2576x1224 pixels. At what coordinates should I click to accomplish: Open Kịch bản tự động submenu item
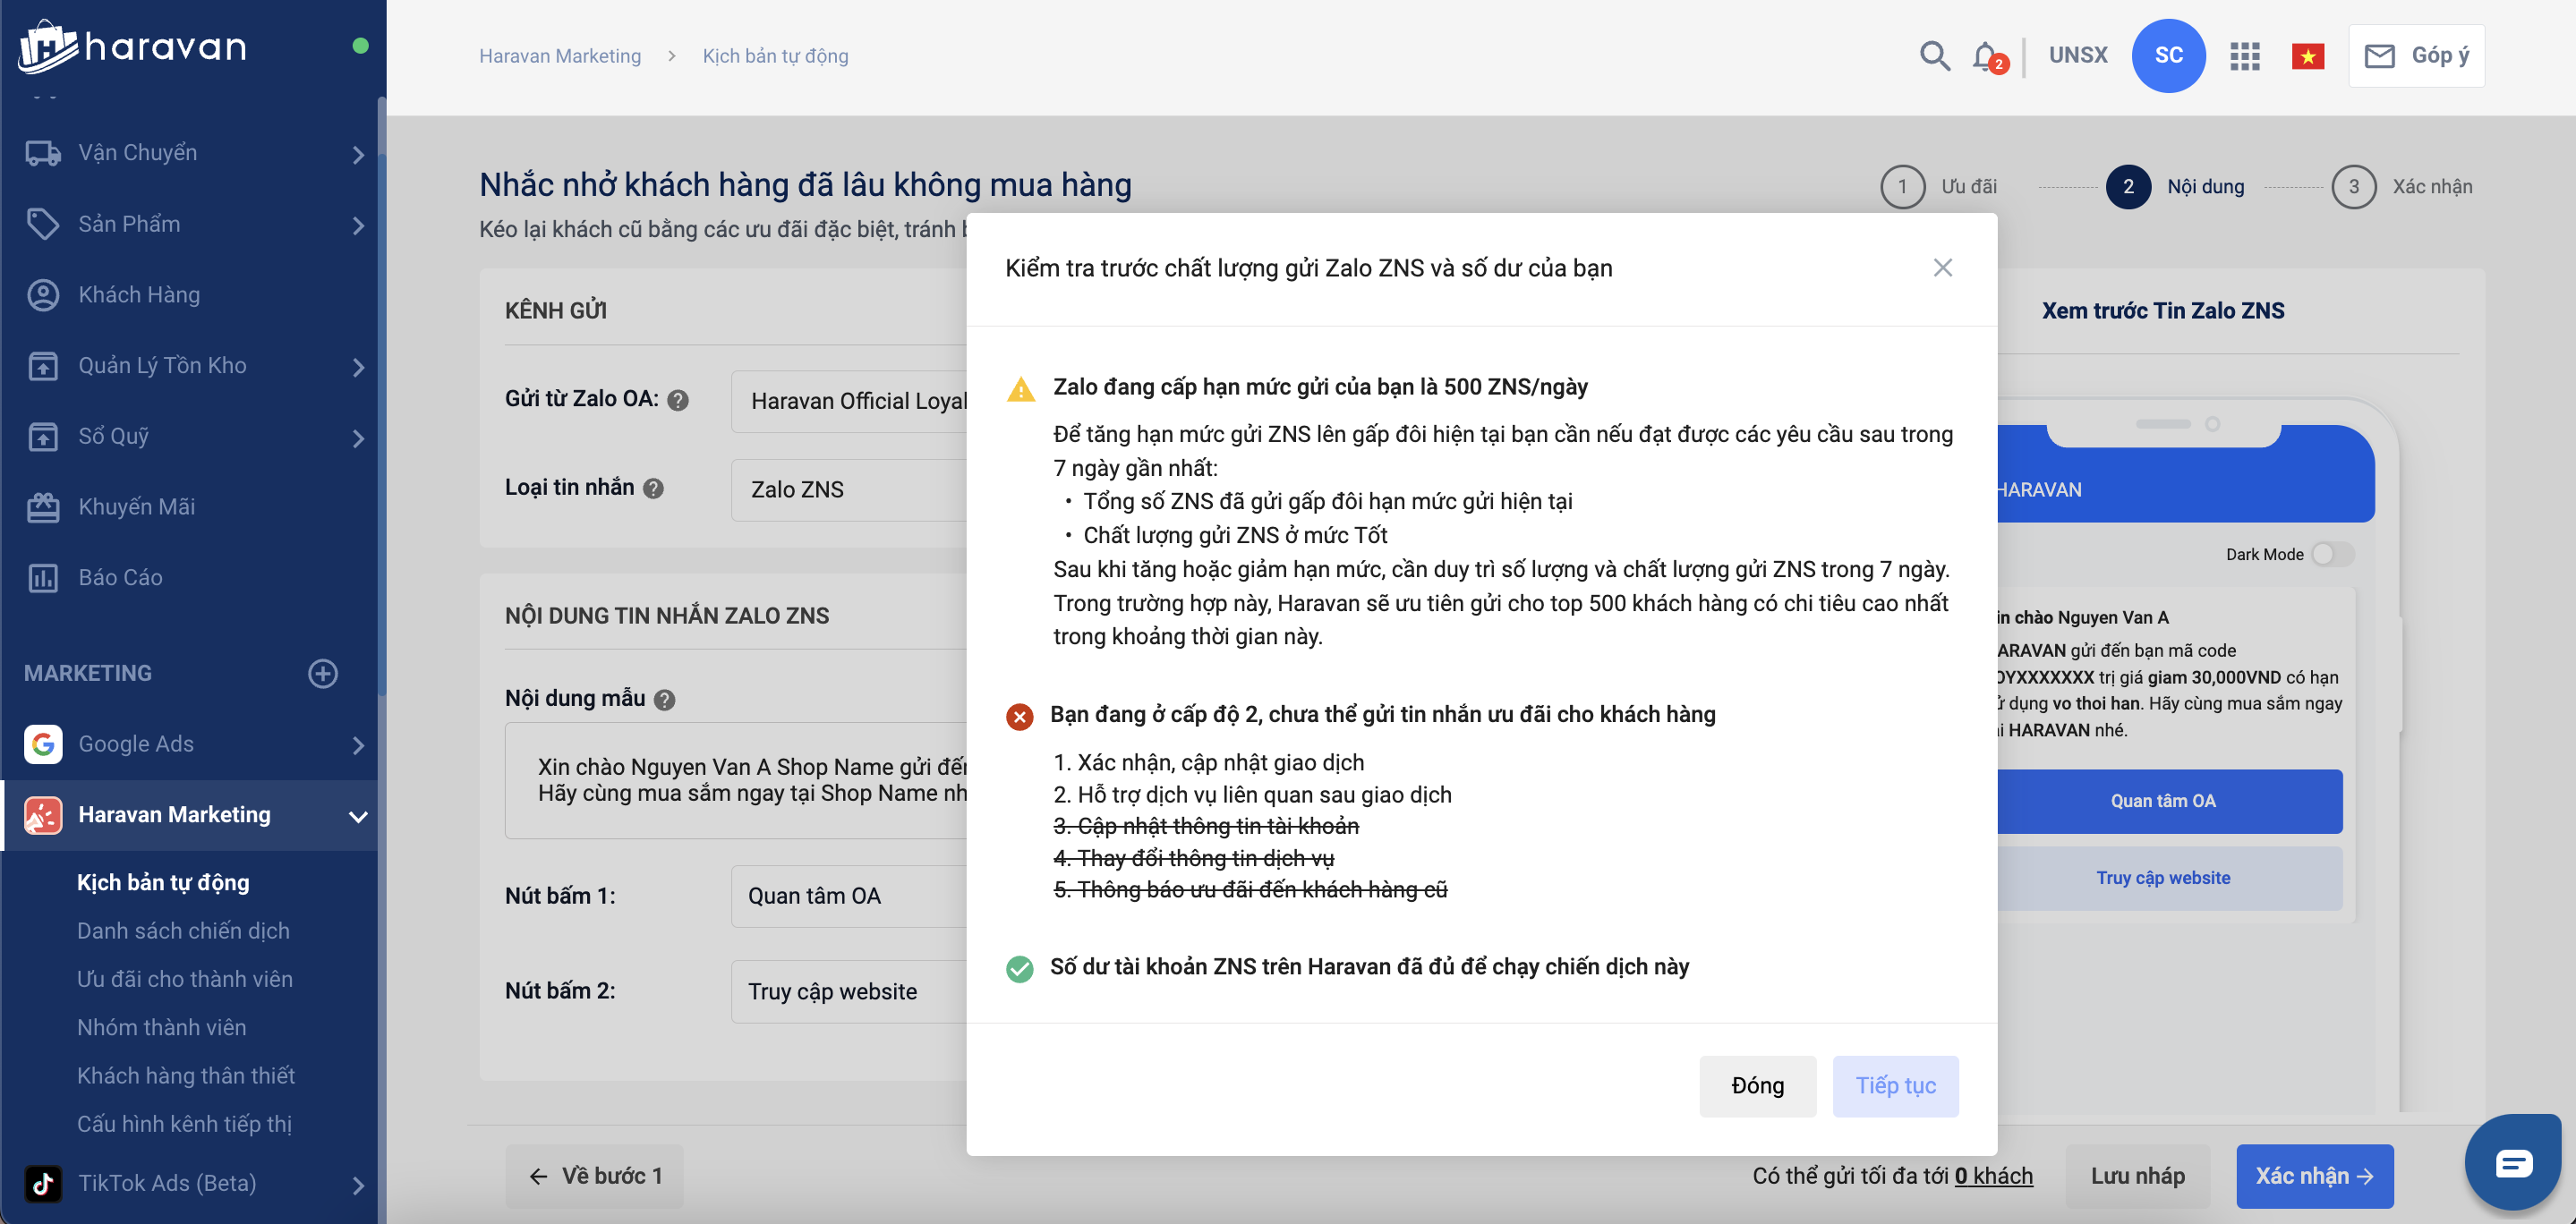[163, 882]
